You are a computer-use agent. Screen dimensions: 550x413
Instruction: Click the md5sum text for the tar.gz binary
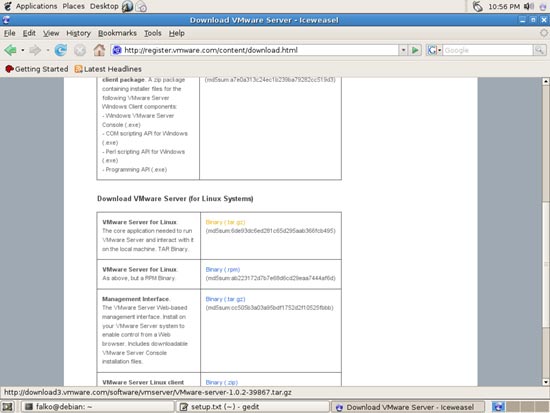click(x=270, y=231)
